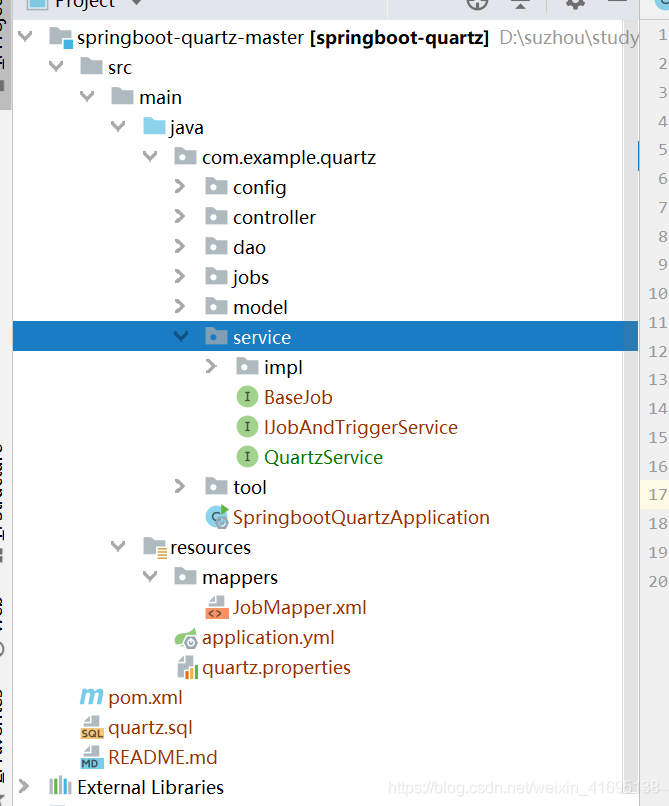This screenshot has height=806, width=669.
Task: Collapse the mappers folder
Action: [x=150, y=576]
